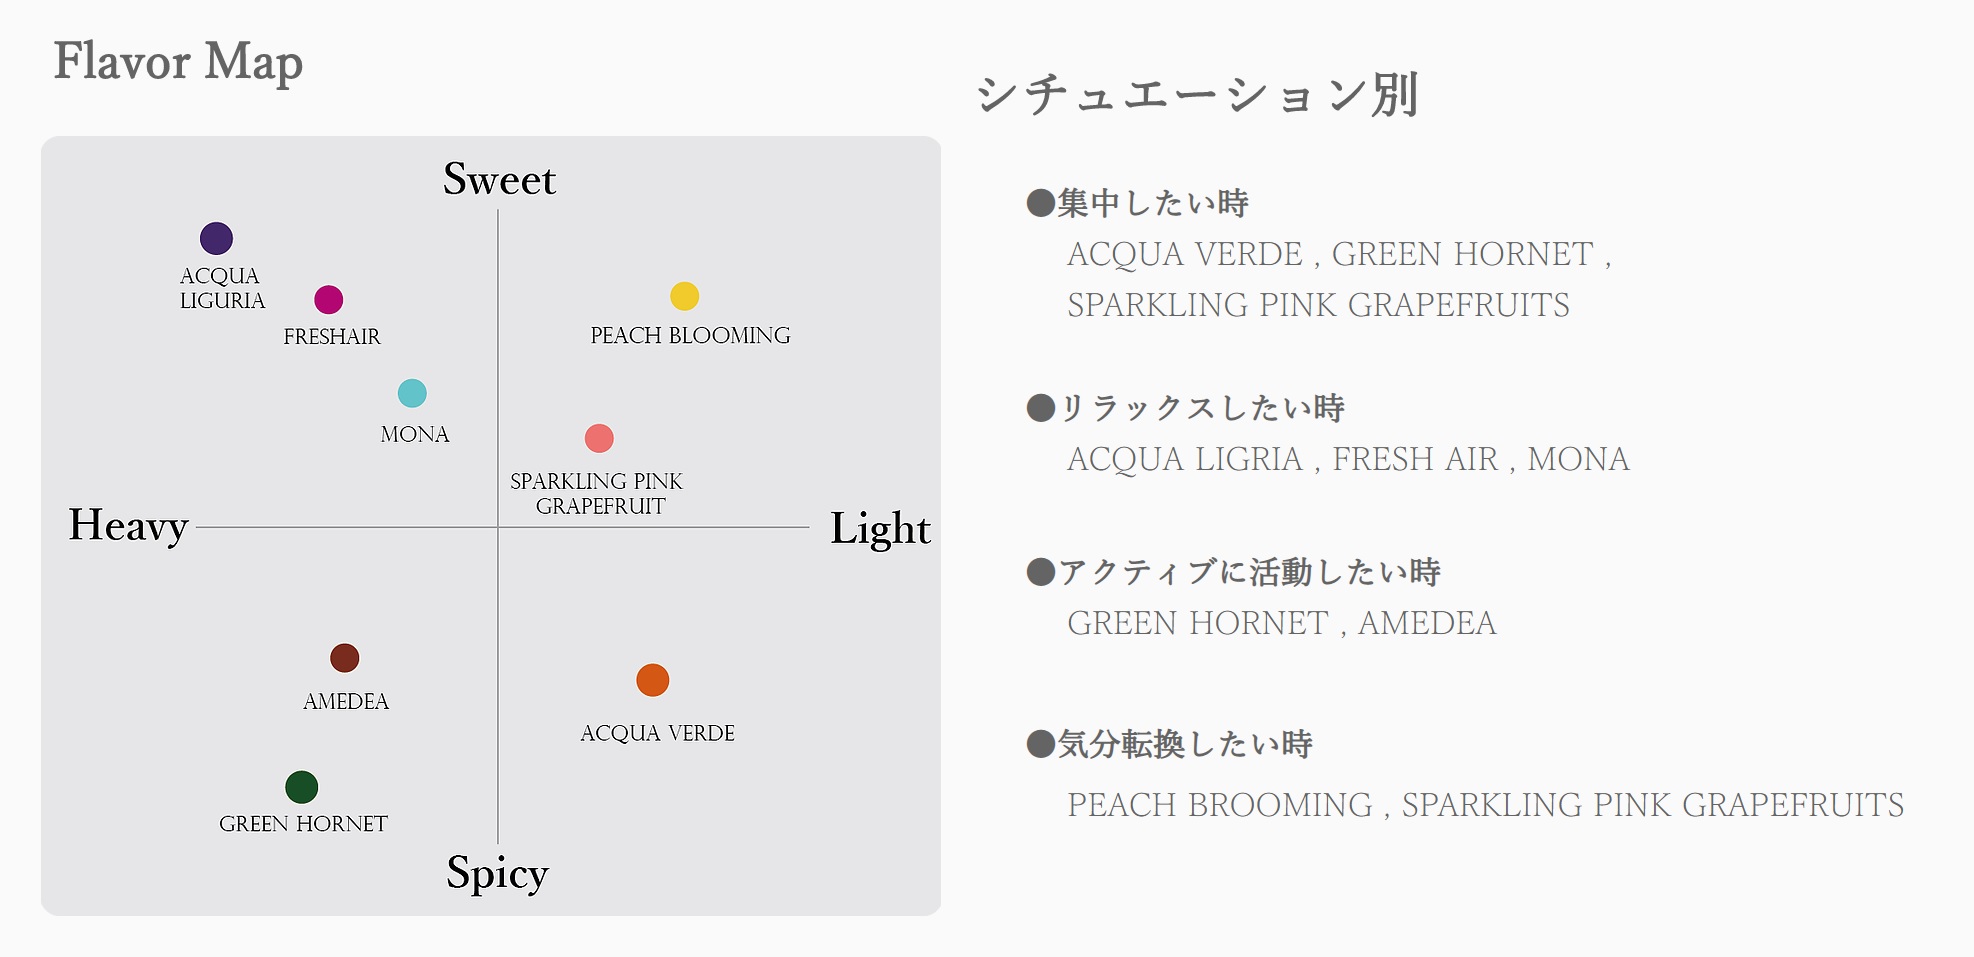Click the brown AMEDEA dot

(x=344, y=658)
